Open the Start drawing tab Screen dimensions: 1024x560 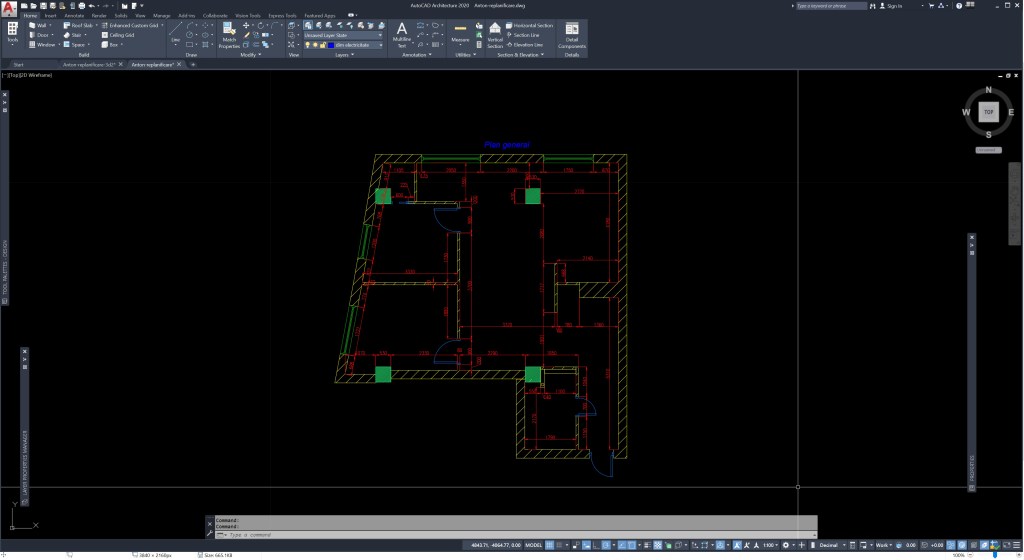(18, 64)
